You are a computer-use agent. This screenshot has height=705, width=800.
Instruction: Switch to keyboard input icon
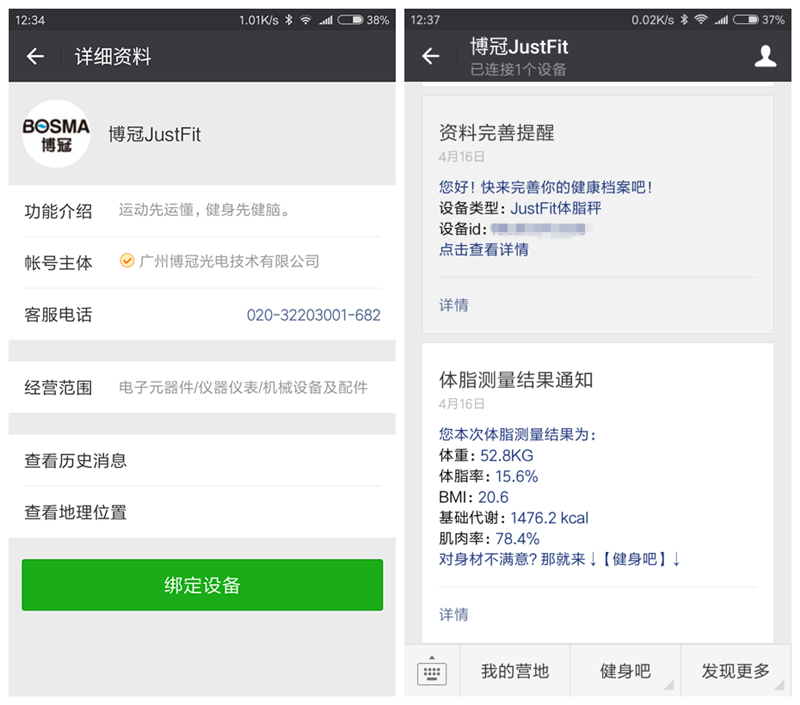[432, 672]
